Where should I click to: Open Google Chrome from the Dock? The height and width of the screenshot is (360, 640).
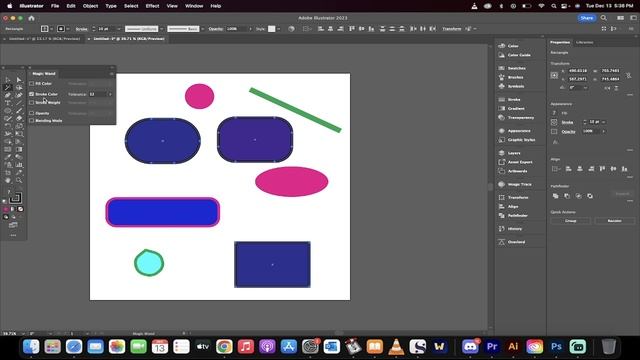tap(224, 347)
